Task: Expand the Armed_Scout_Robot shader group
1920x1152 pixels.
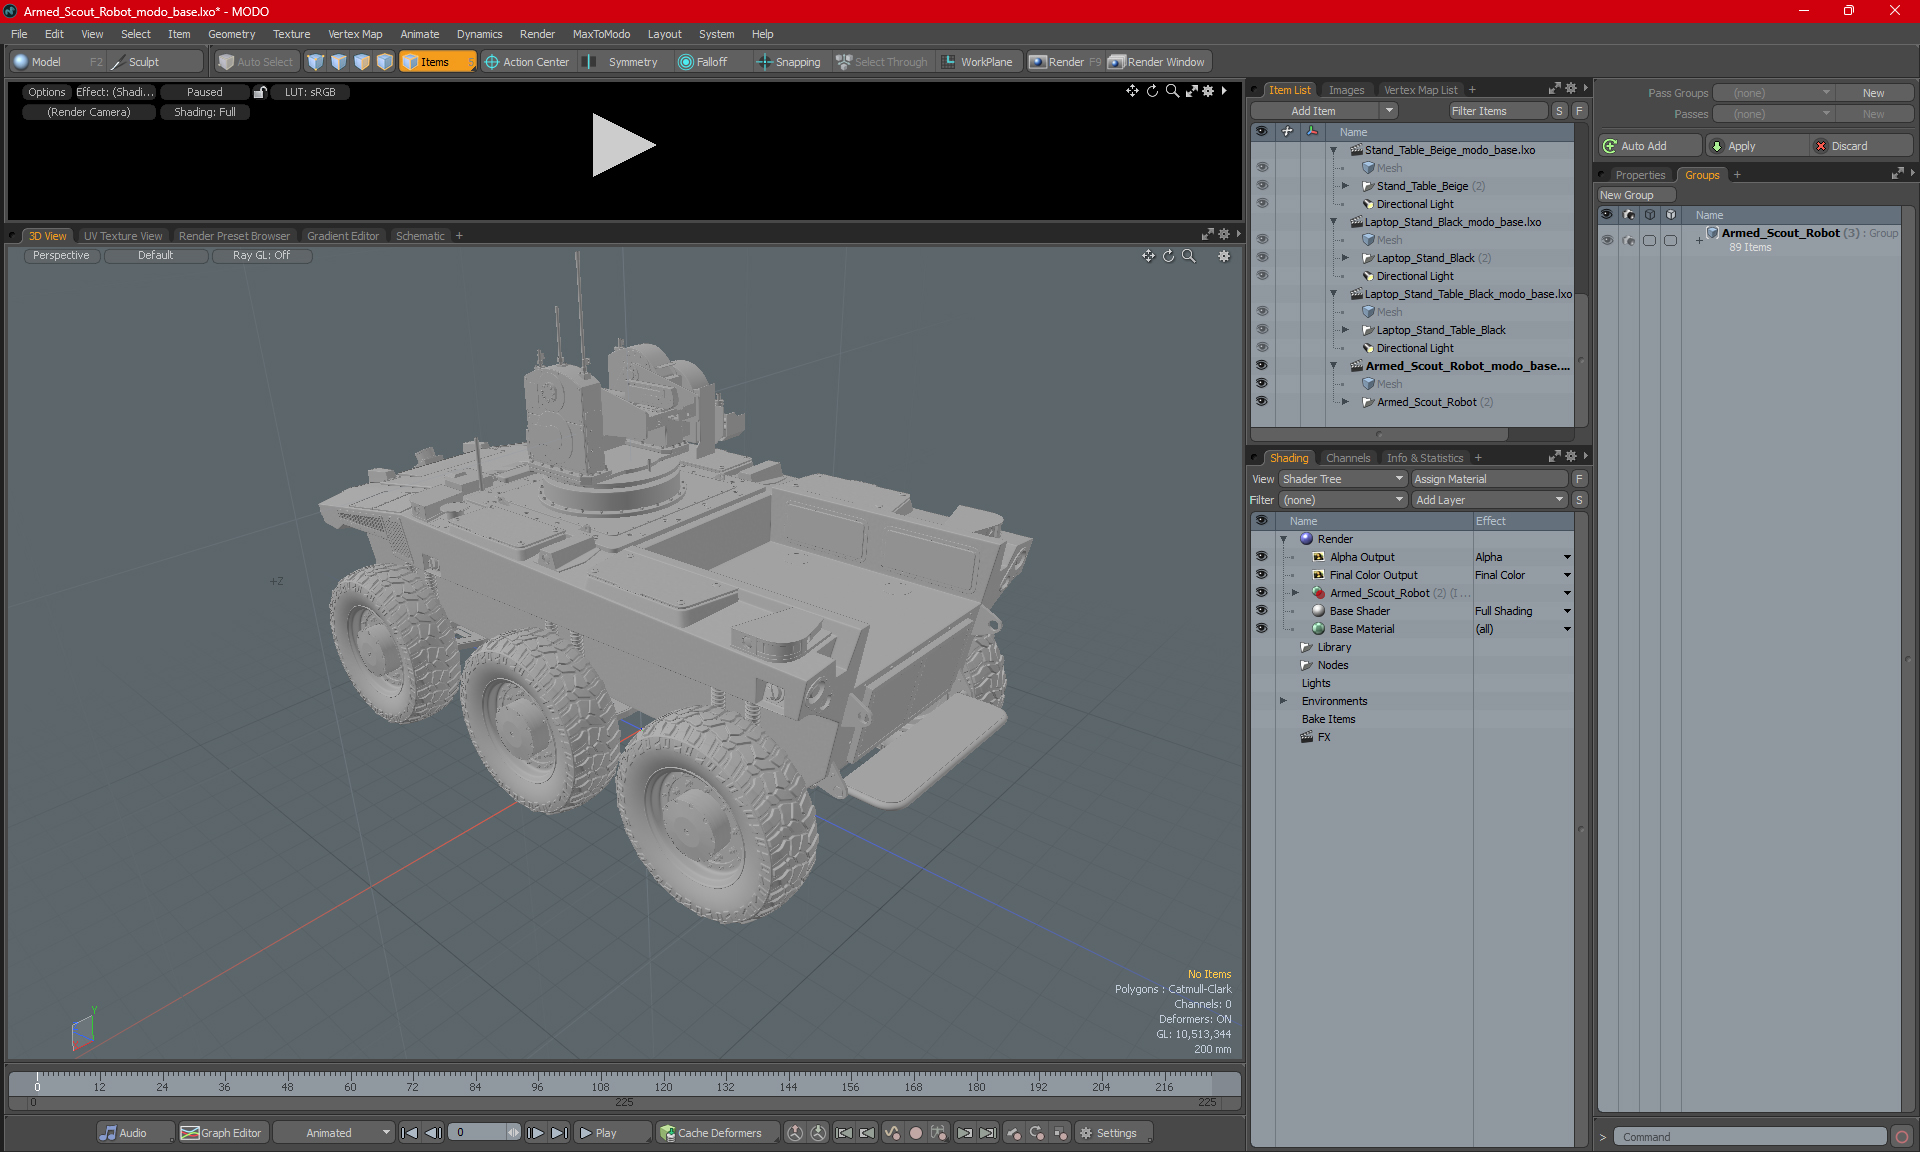Action: 1296,592
